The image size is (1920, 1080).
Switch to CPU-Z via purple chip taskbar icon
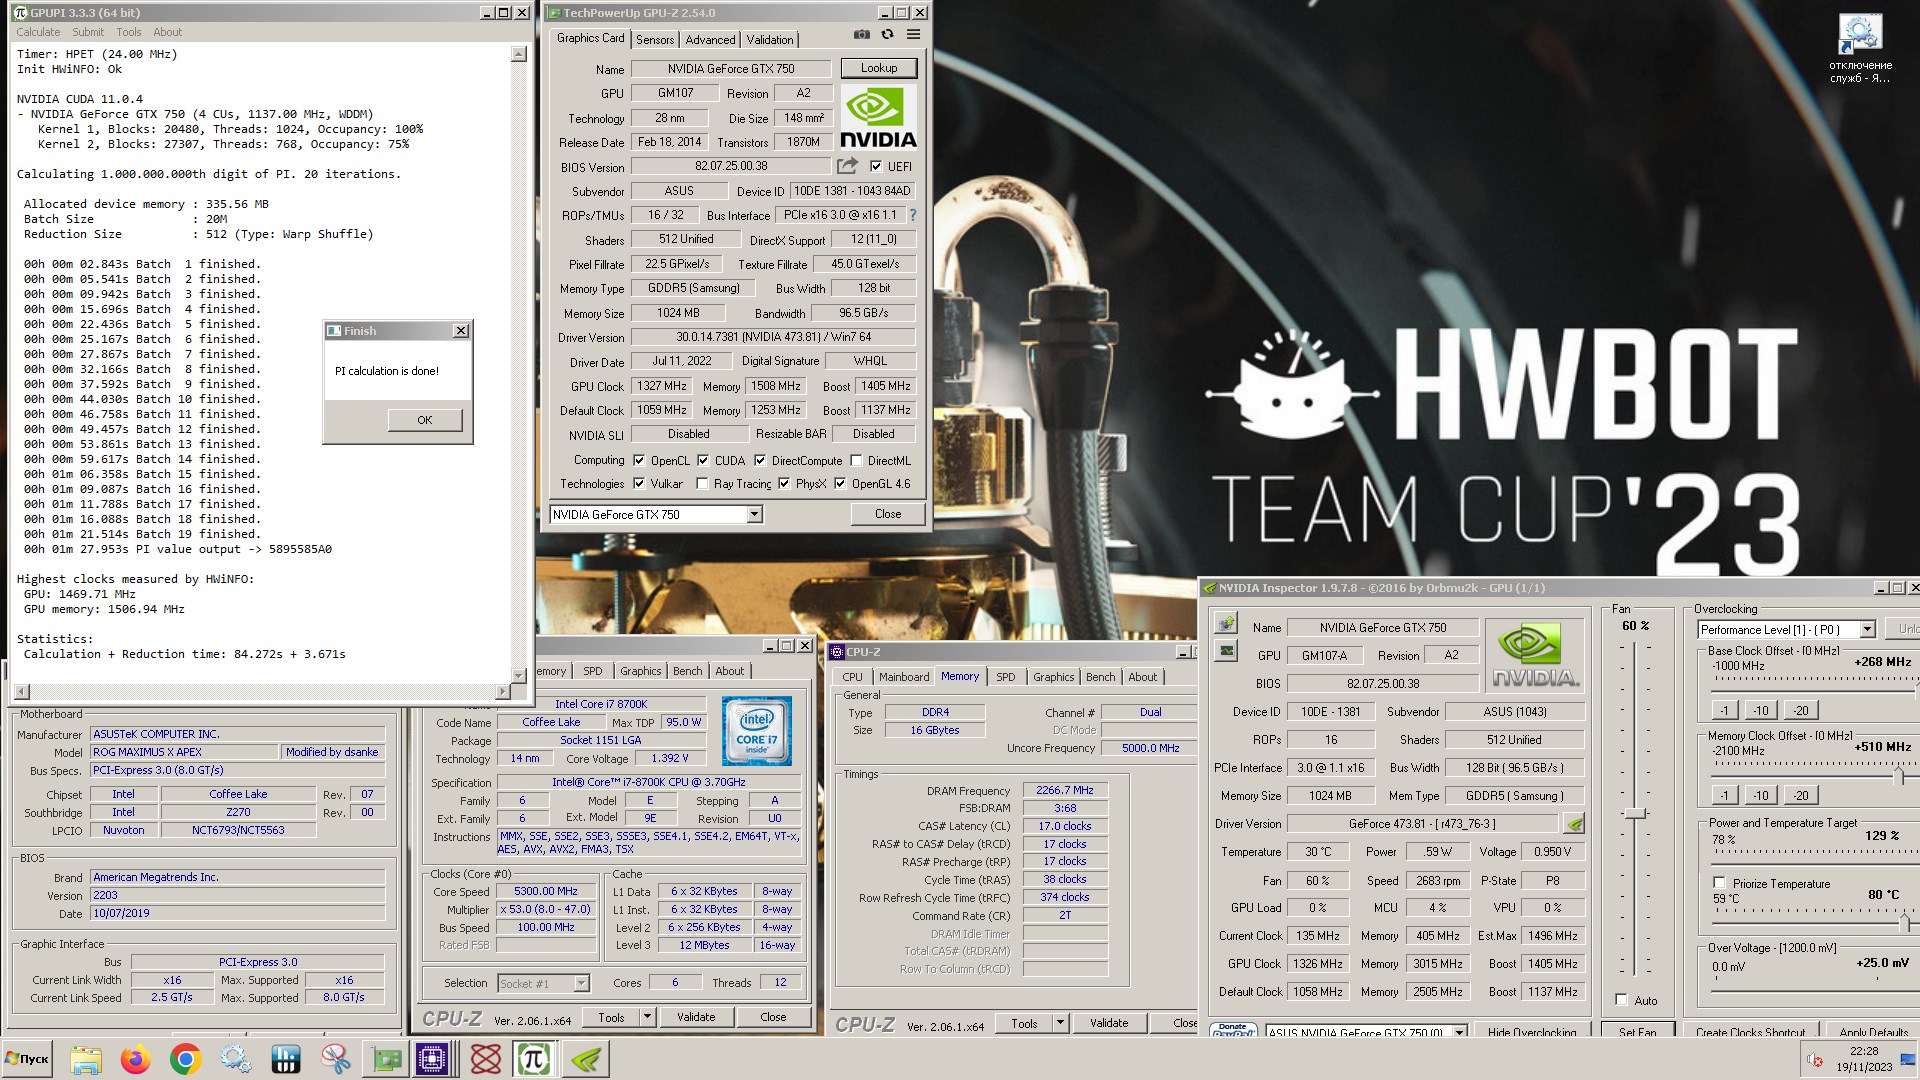point(434,1059)
